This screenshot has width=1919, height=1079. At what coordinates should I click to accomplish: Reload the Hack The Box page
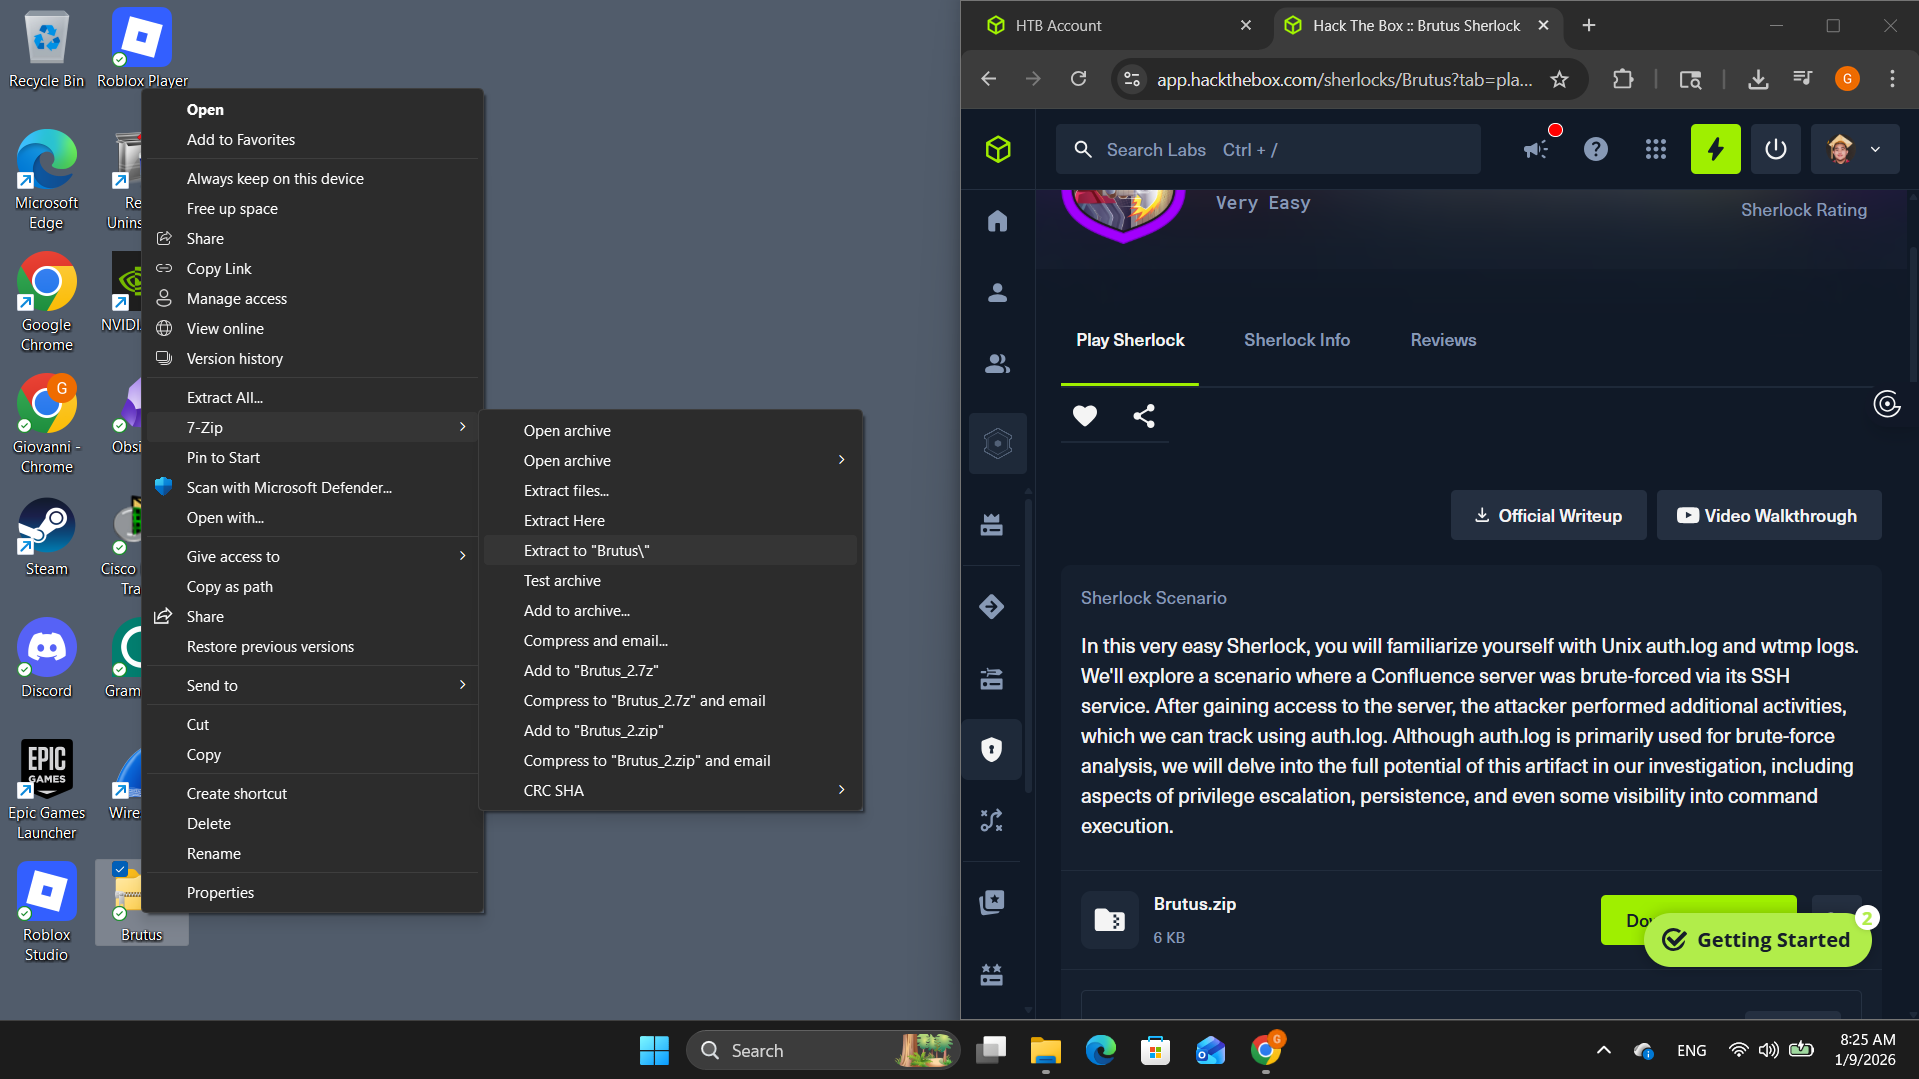(x=1078, y=79)
